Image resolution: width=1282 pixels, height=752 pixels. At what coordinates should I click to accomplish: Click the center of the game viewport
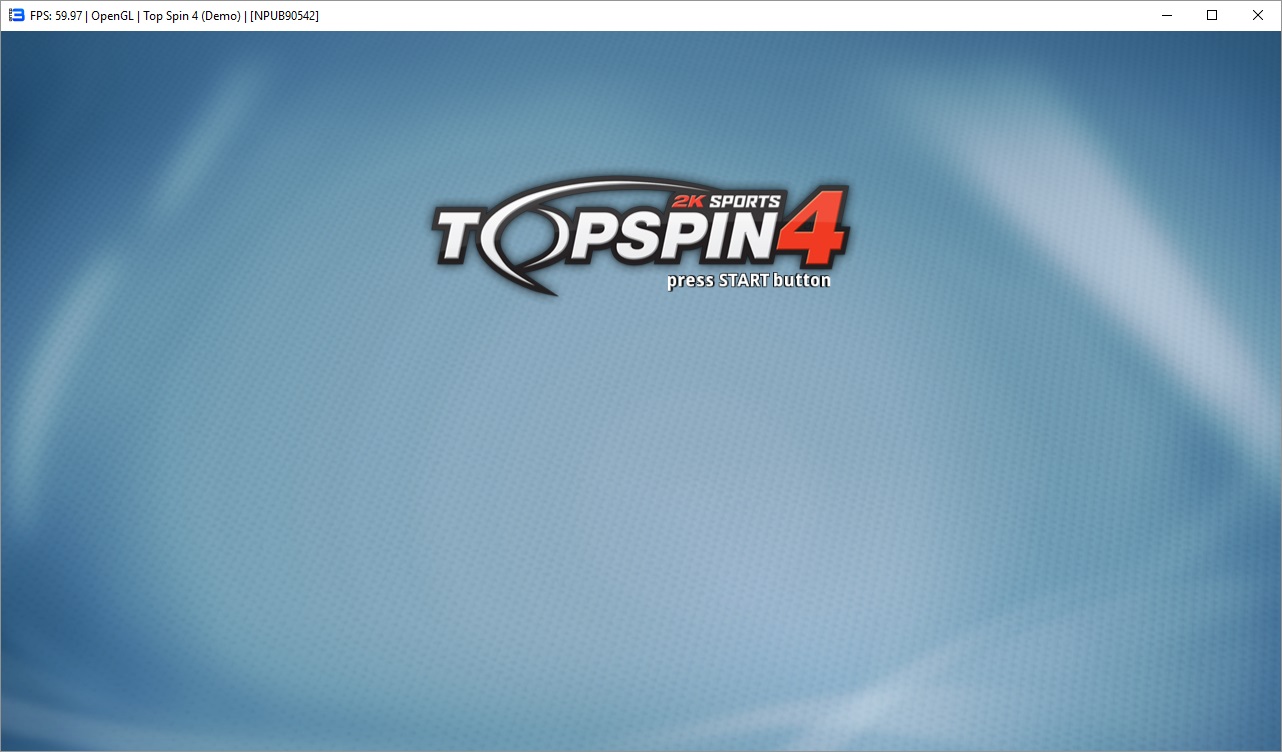pos(641,391)
